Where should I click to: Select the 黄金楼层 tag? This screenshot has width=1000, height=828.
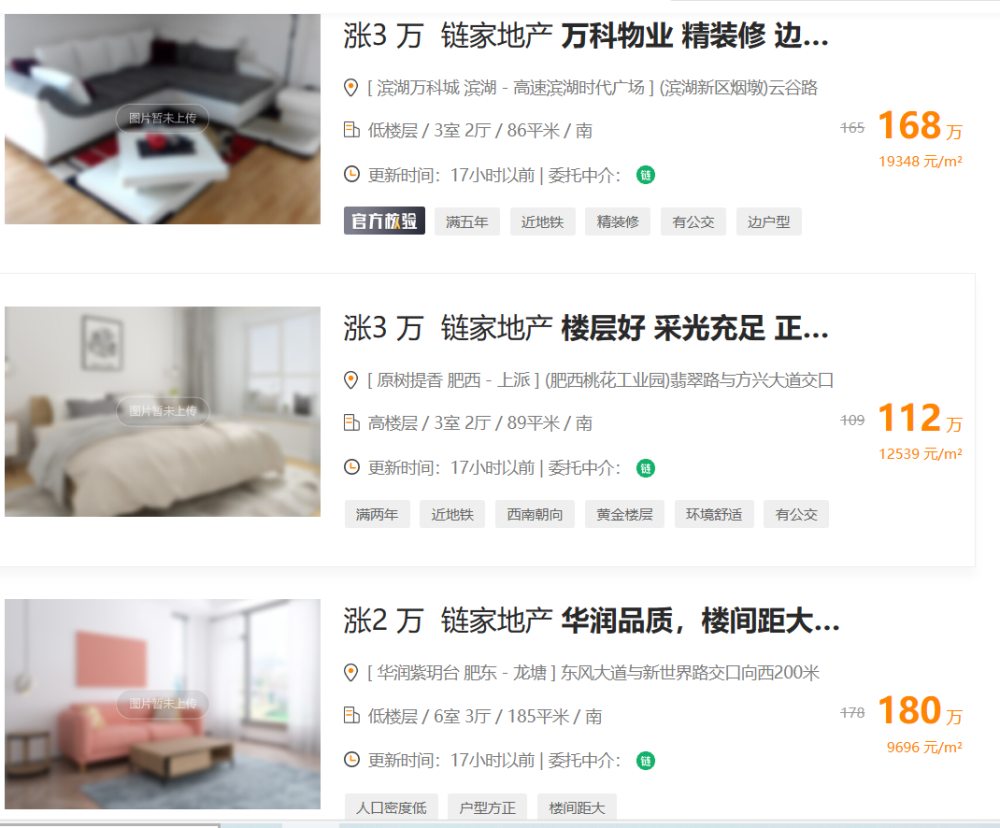[x=624, y=514]
